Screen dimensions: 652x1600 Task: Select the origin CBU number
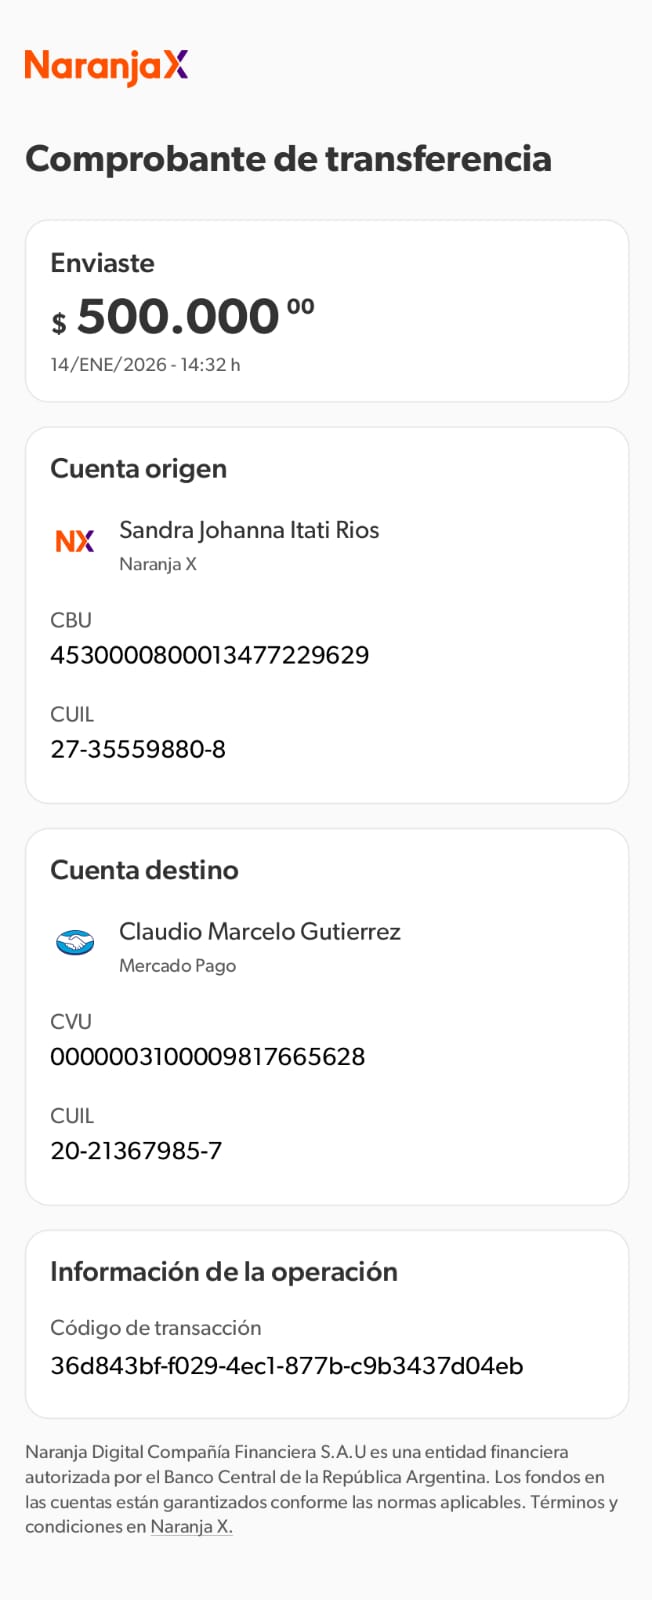click(x=209, y=655)
